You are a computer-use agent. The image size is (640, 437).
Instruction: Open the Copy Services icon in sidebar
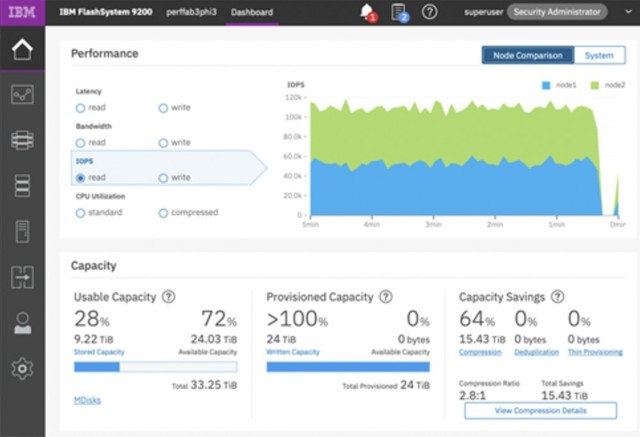coord(22,277)
